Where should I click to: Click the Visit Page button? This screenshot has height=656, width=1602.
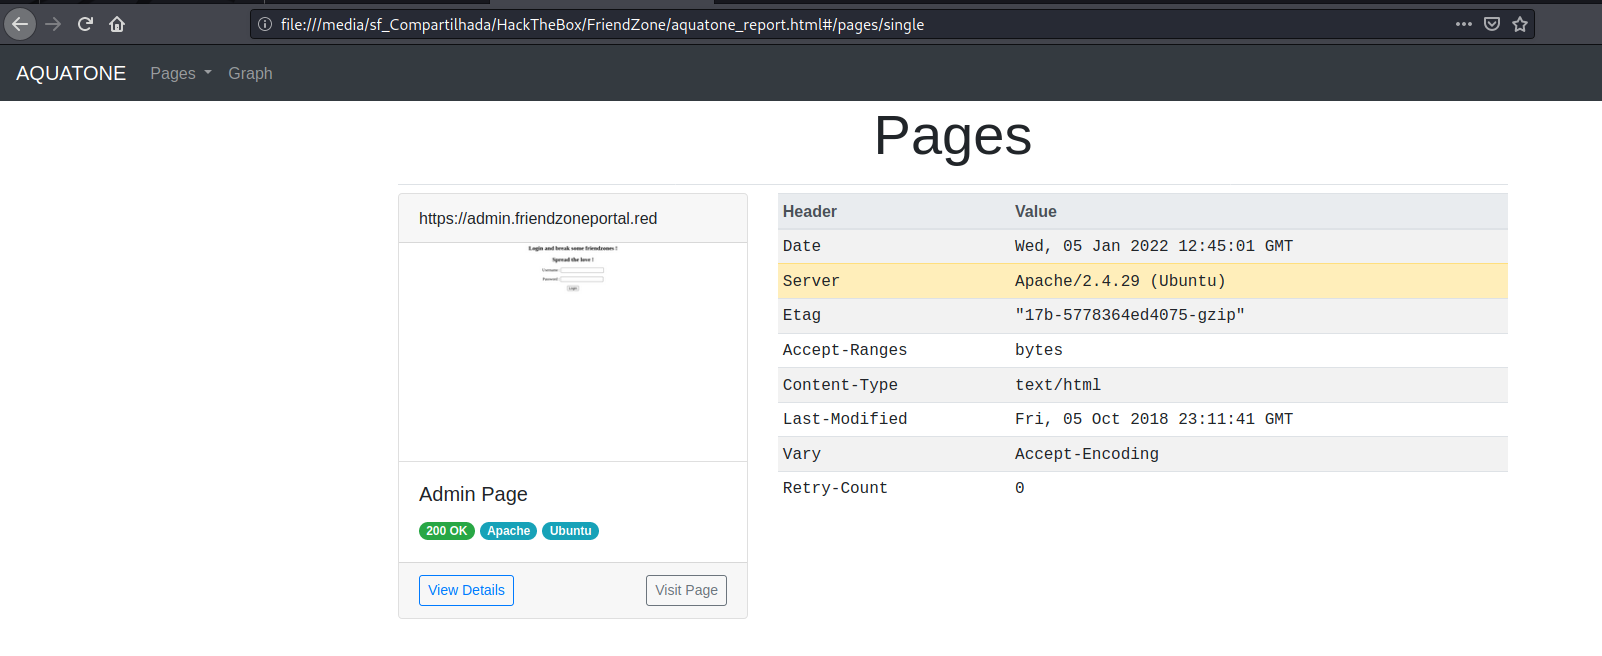pyautogui.click(x=686, y=590)
